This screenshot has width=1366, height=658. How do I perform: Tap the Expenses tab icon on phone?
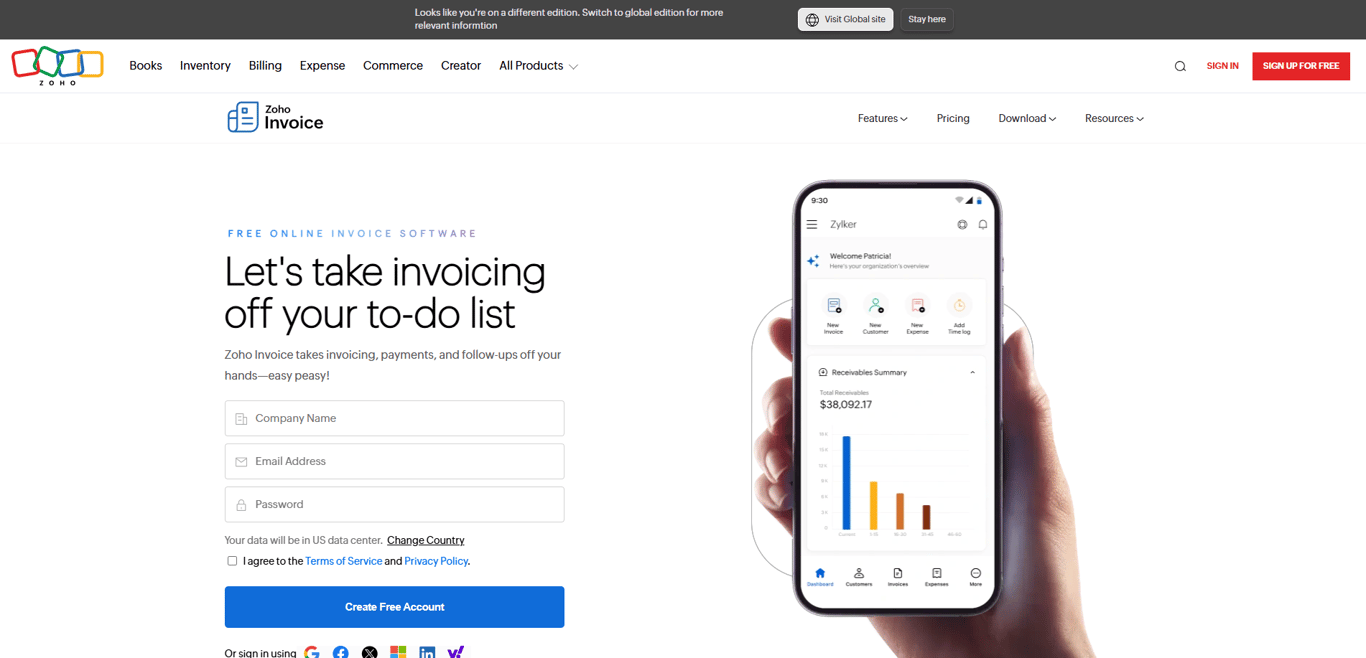click(937, 573)
